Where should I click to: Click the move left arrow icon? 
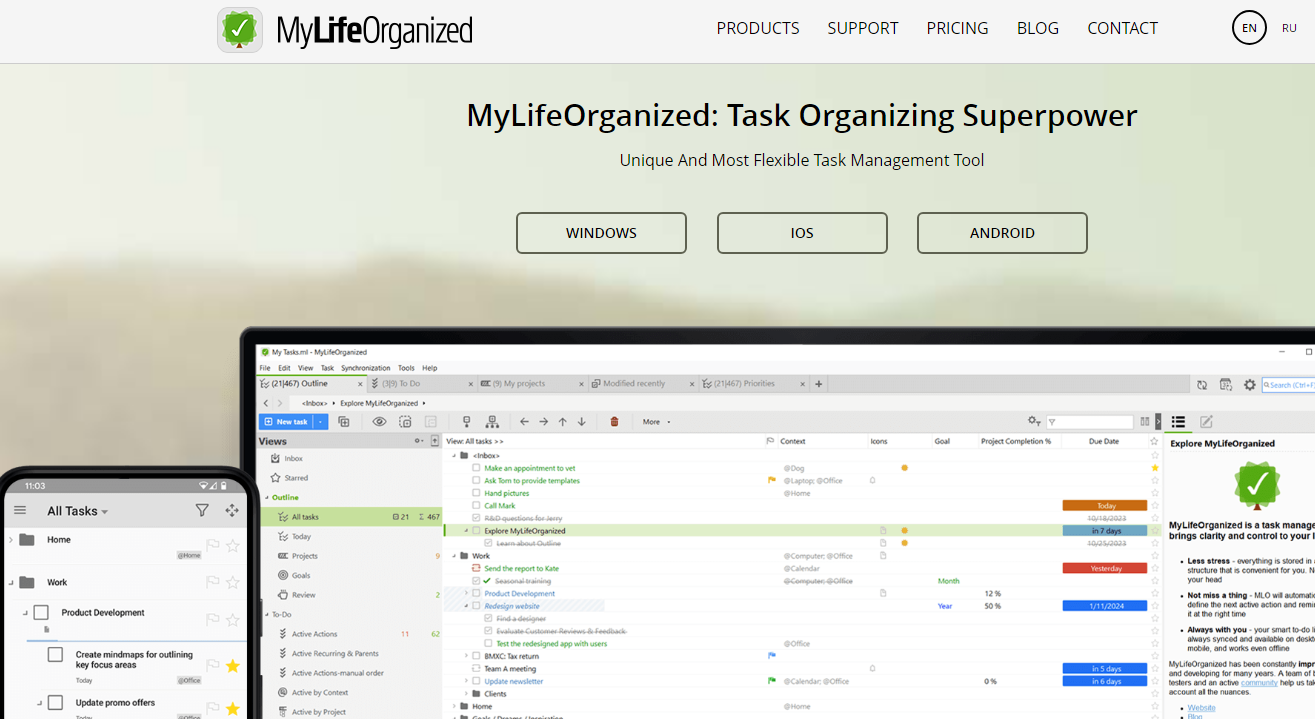(524, 422)
